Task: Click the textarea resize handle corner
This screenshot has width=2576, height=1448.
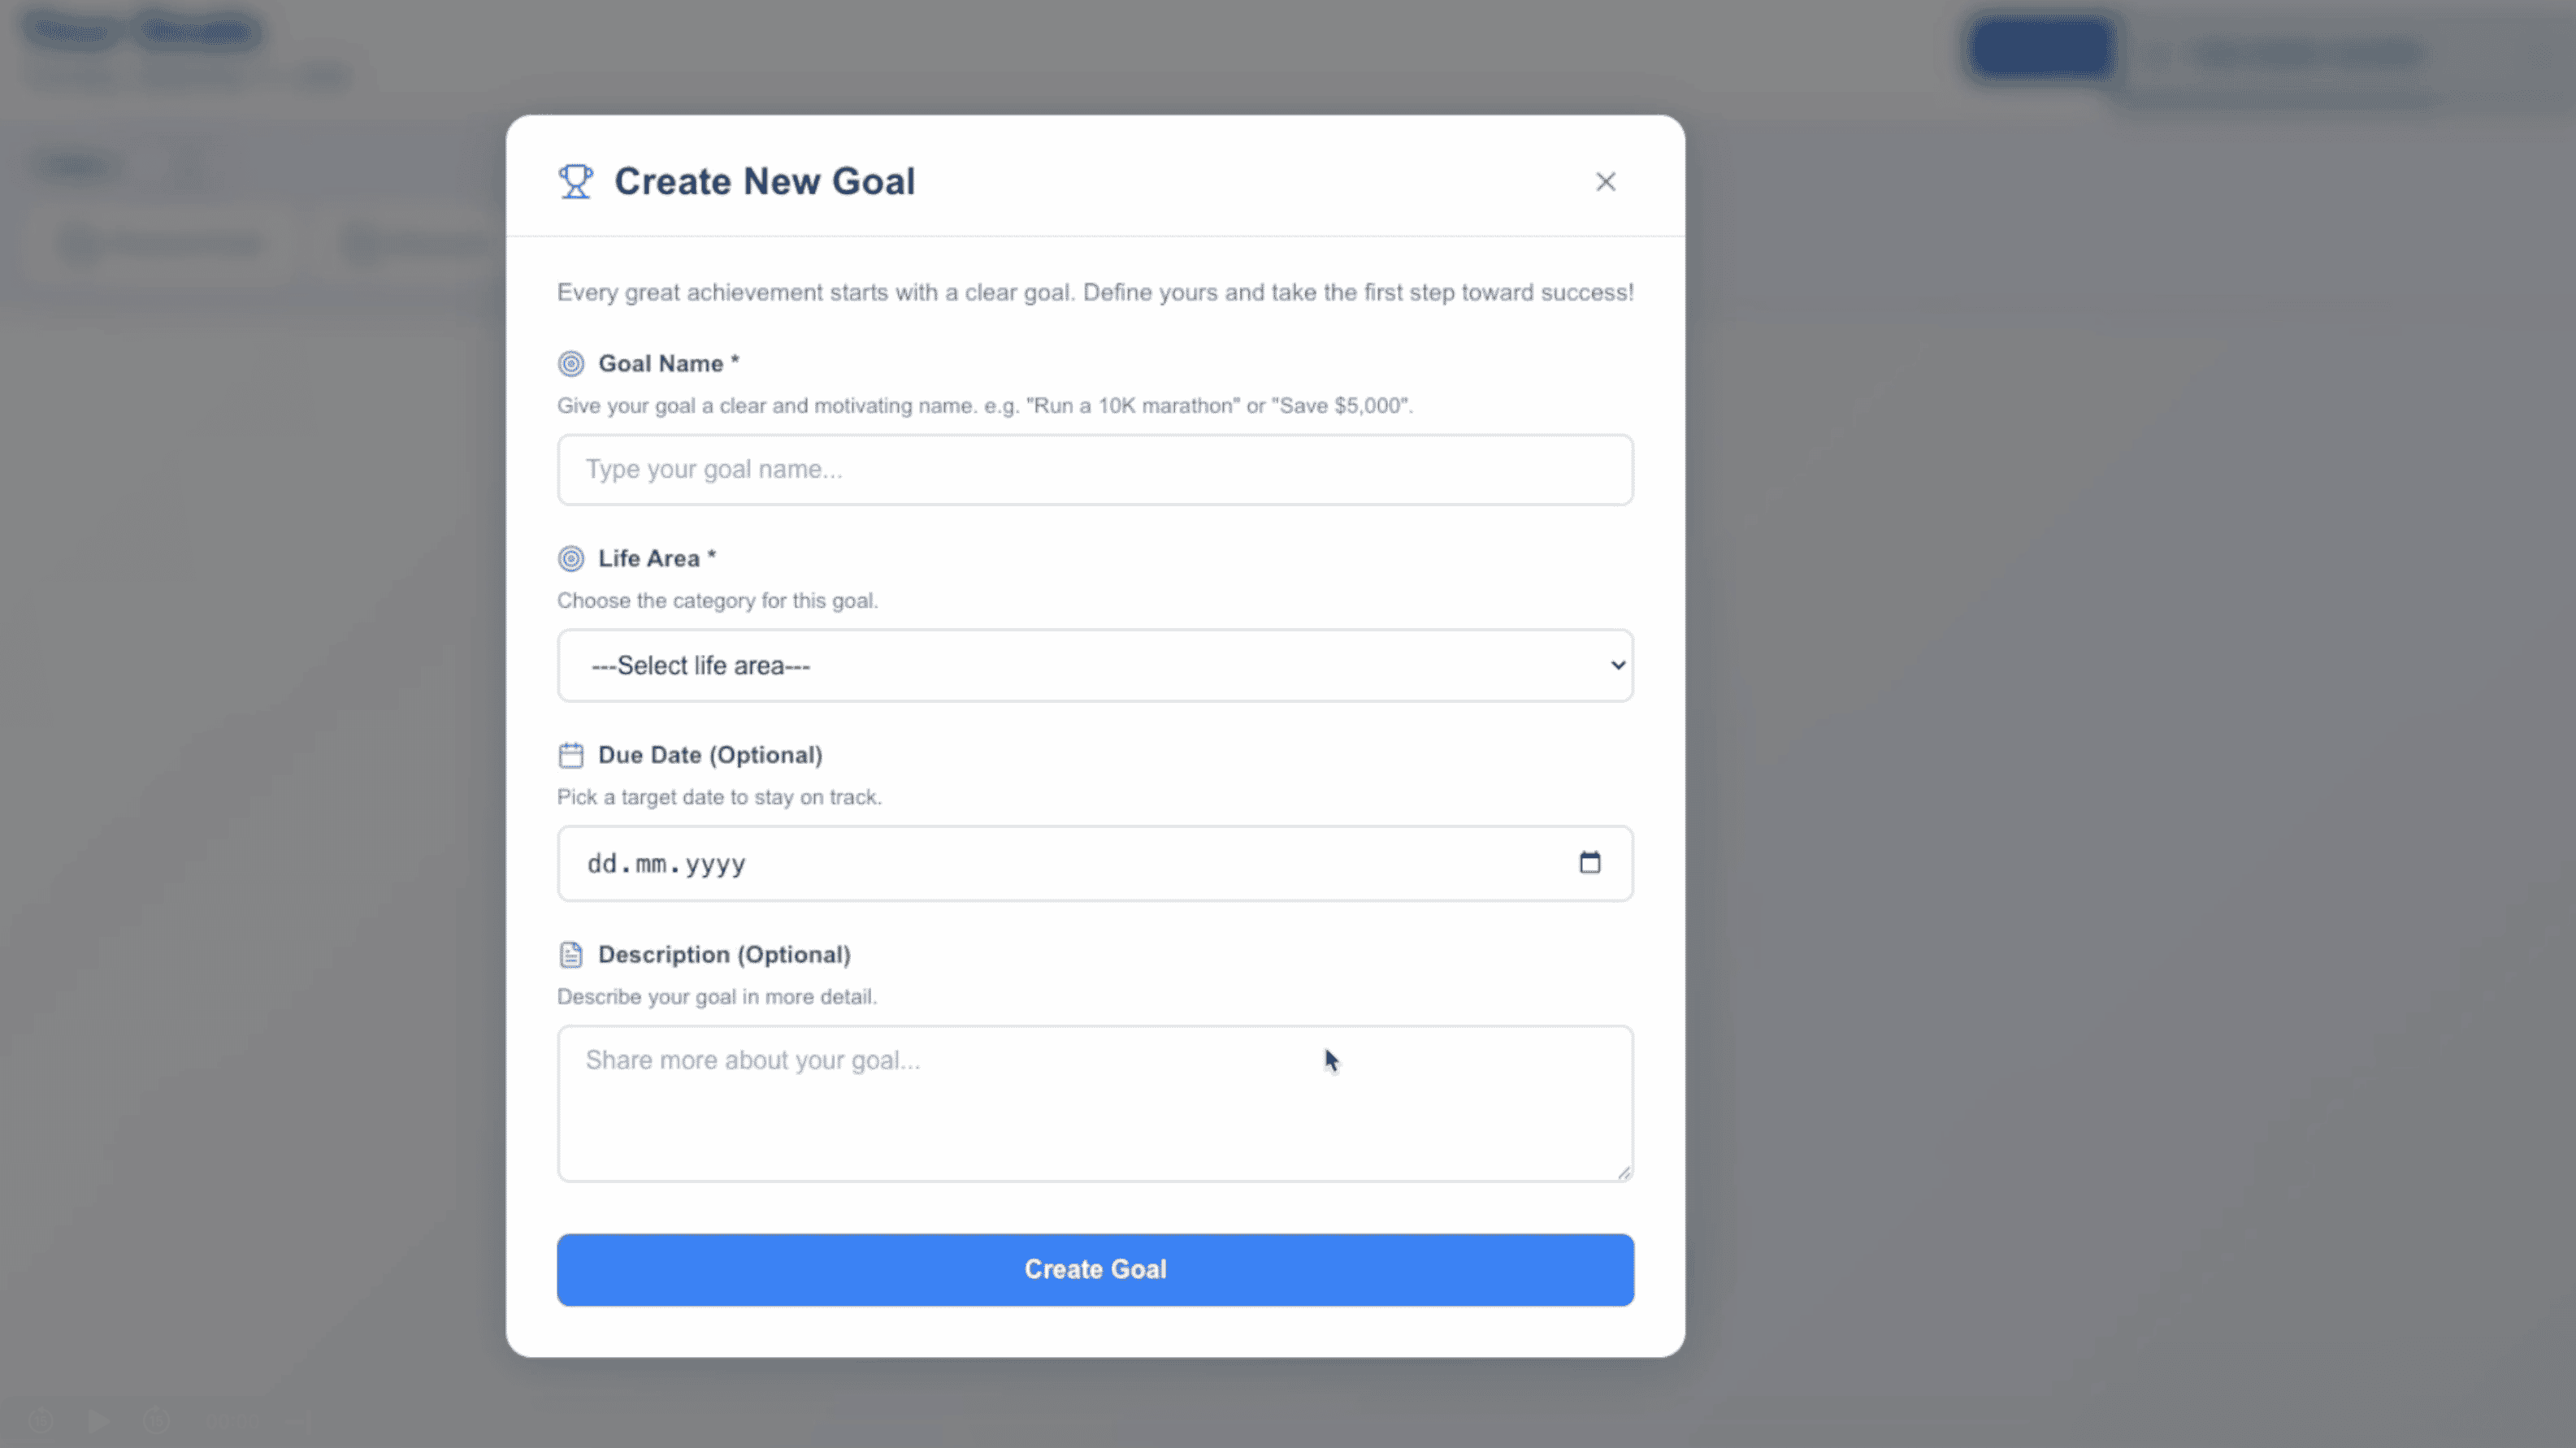Action: (x=1624, y=1173)
